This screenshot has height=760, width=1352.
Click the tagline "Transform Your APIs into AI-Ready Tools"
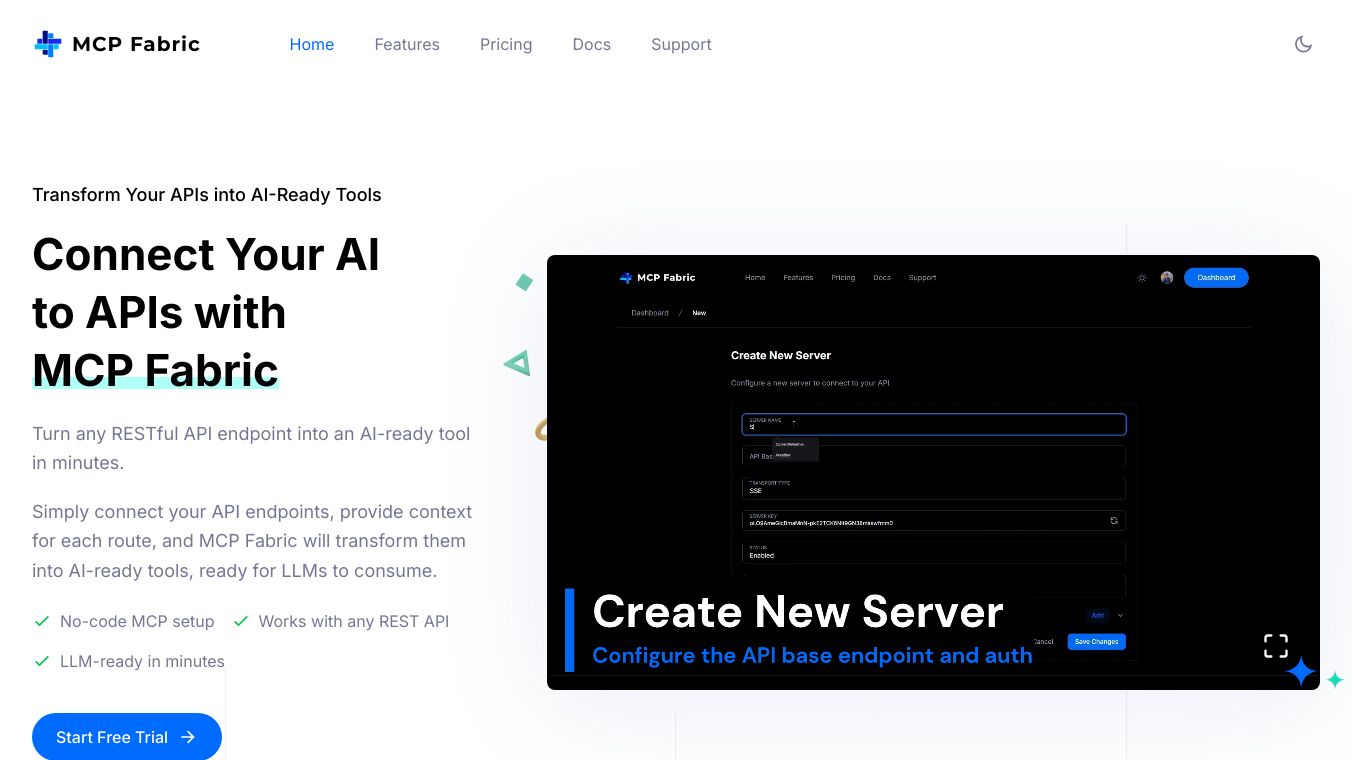[x=207, y=195]
